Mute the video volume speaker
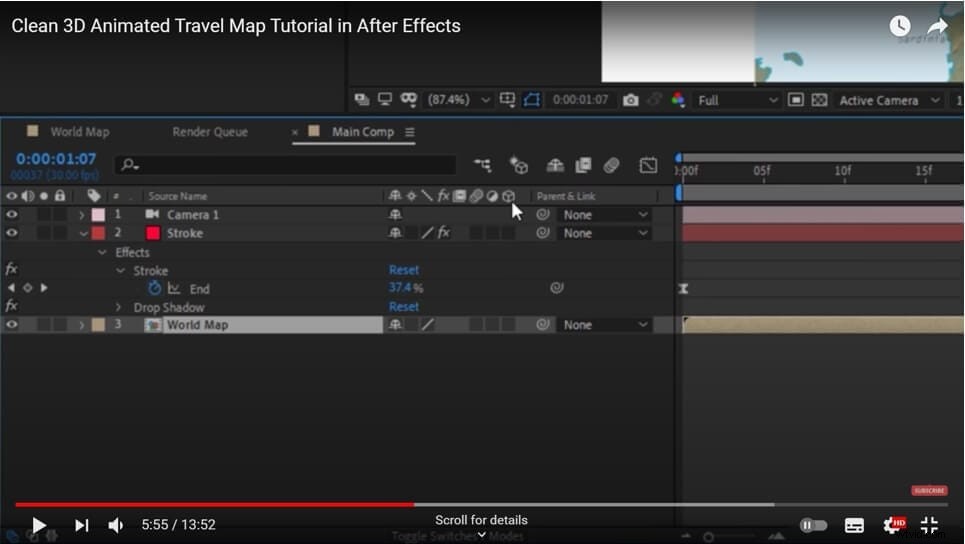The height and width of the screenshot is (544, 965). (115, 525)
